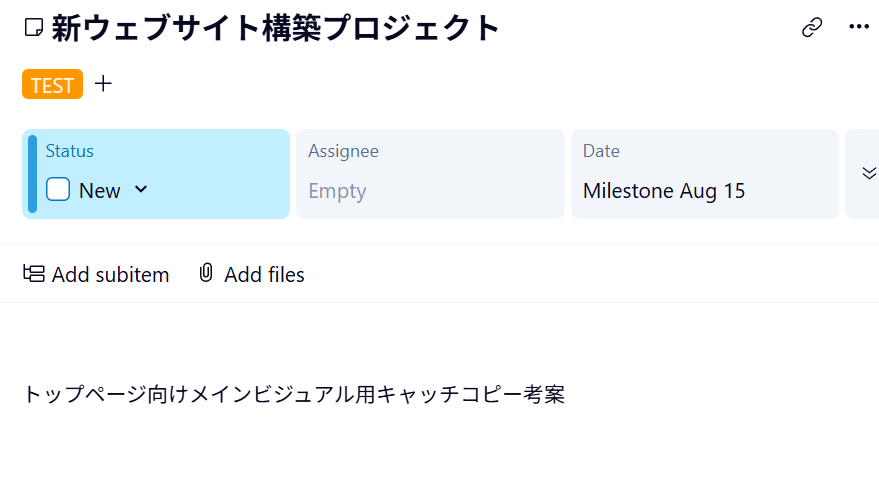The height and width of the screenshot is (481, 879).
Task: Tick the status checkbox next to New
Action: click(58, 190)
